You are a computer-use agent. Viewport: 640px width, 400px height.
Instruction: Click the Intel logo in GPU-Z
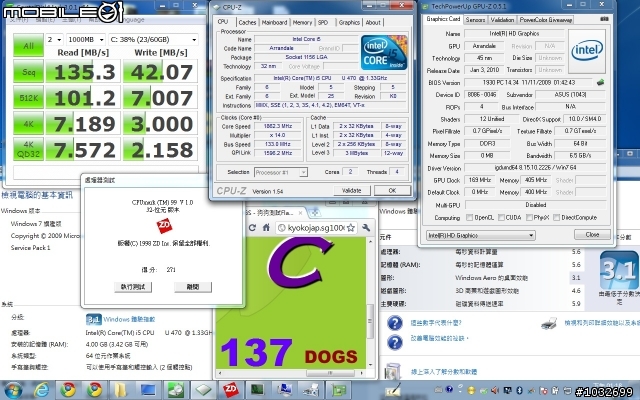[x=587, y=51]
